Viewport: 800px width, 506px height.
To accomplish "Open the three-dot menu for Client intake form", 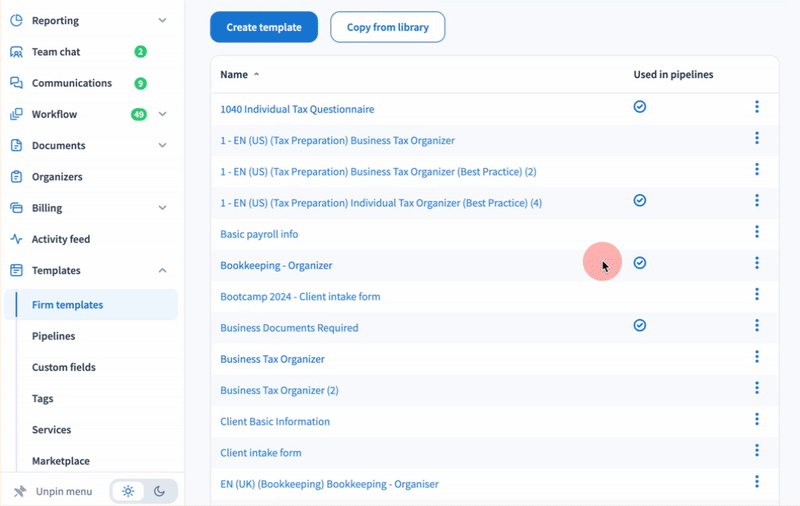I will pyautogui.click(x=757, y=451).
